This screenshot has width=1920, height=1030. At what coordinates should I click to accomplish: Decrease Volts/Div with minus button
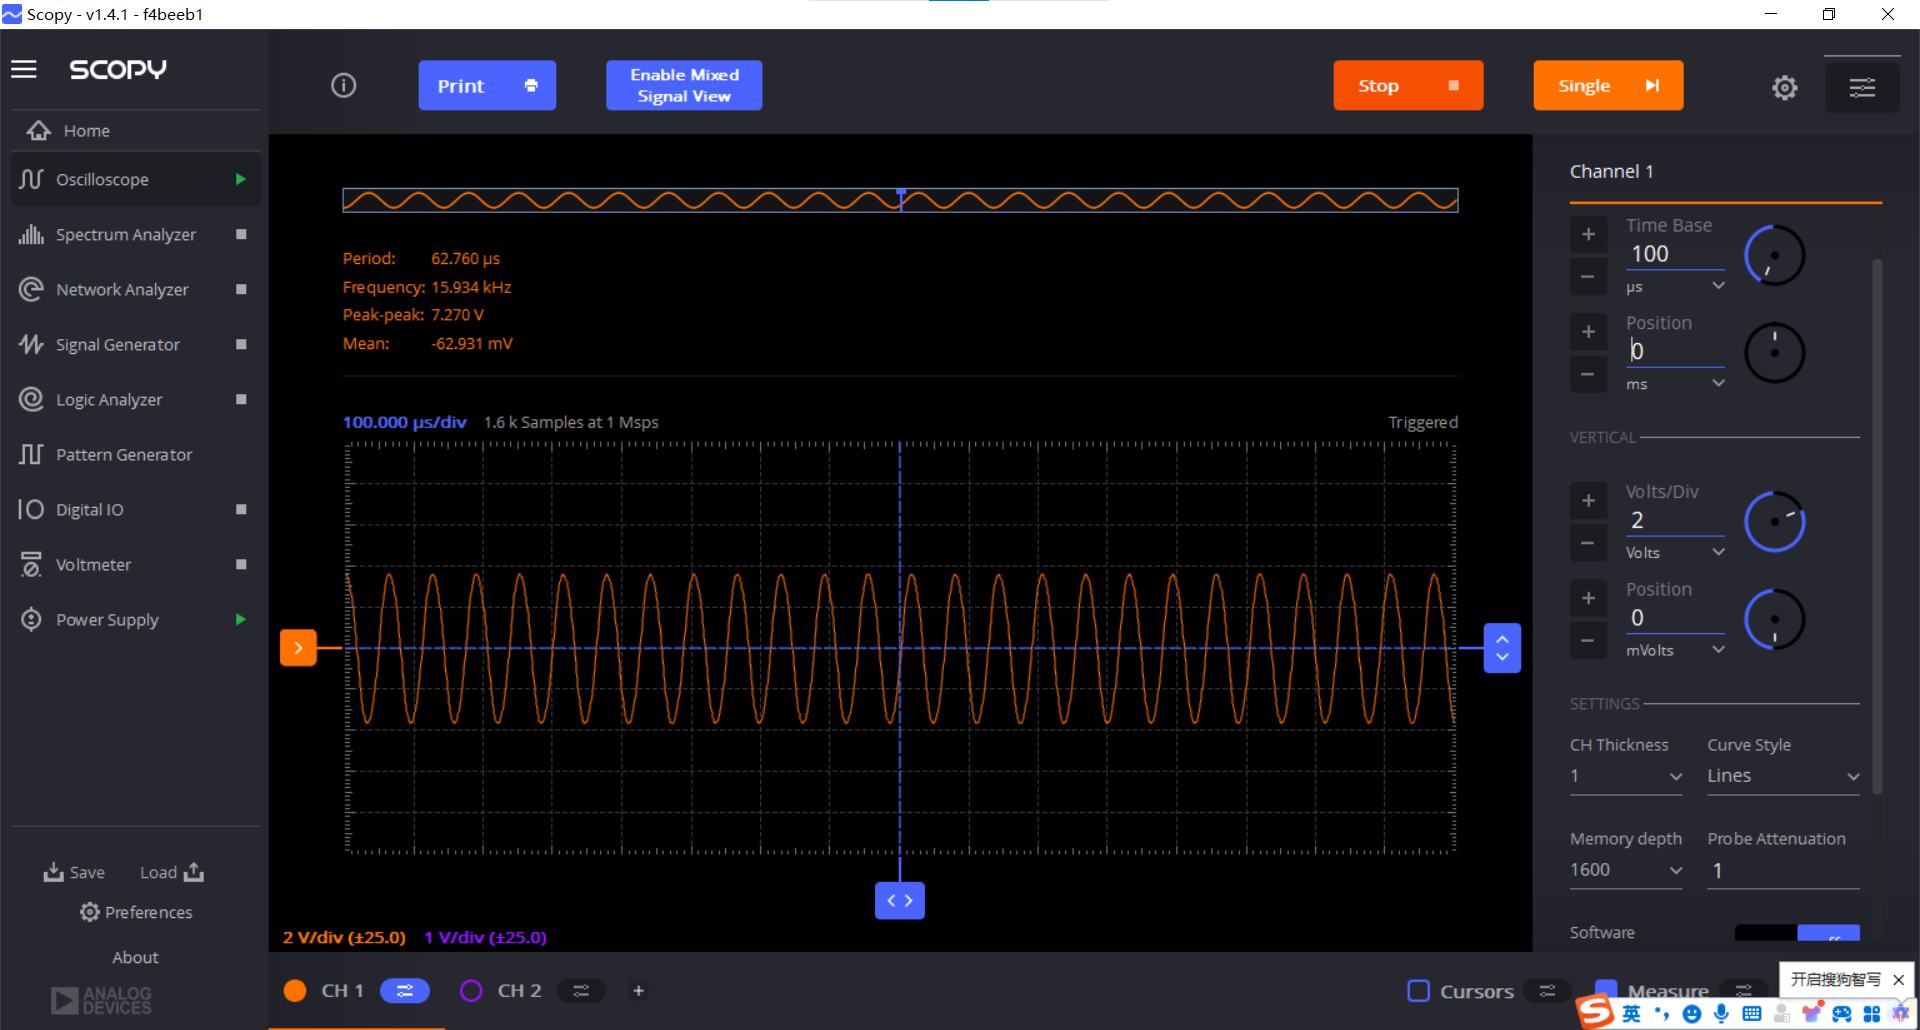1588,543
